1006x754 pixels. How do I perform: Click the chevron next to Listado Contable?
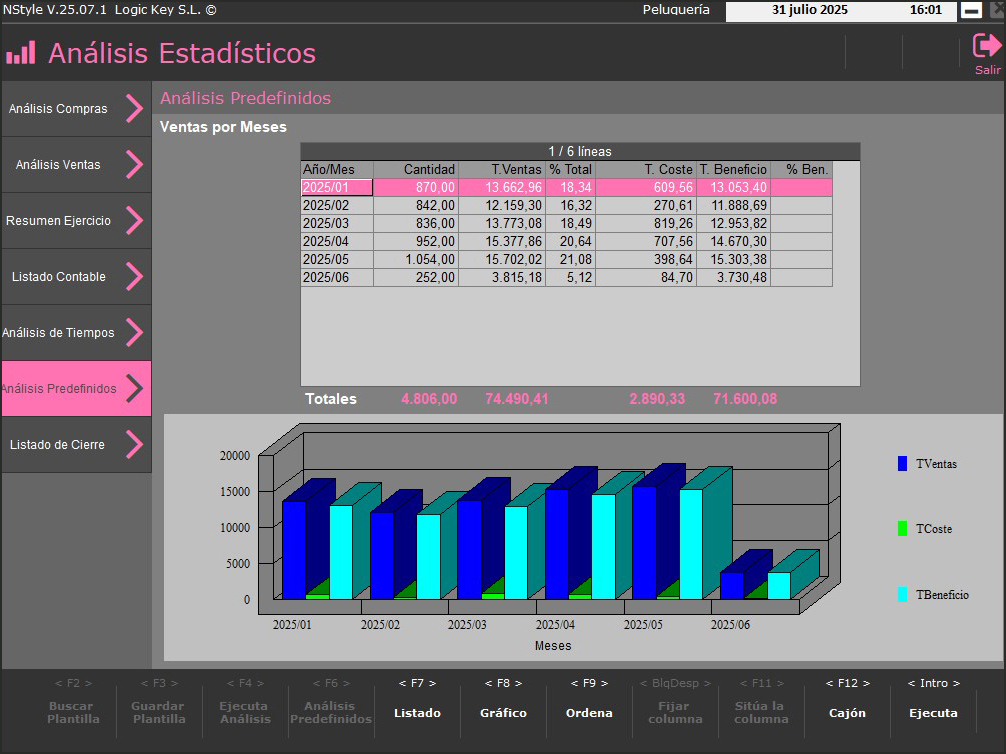[x=134, y=277]
